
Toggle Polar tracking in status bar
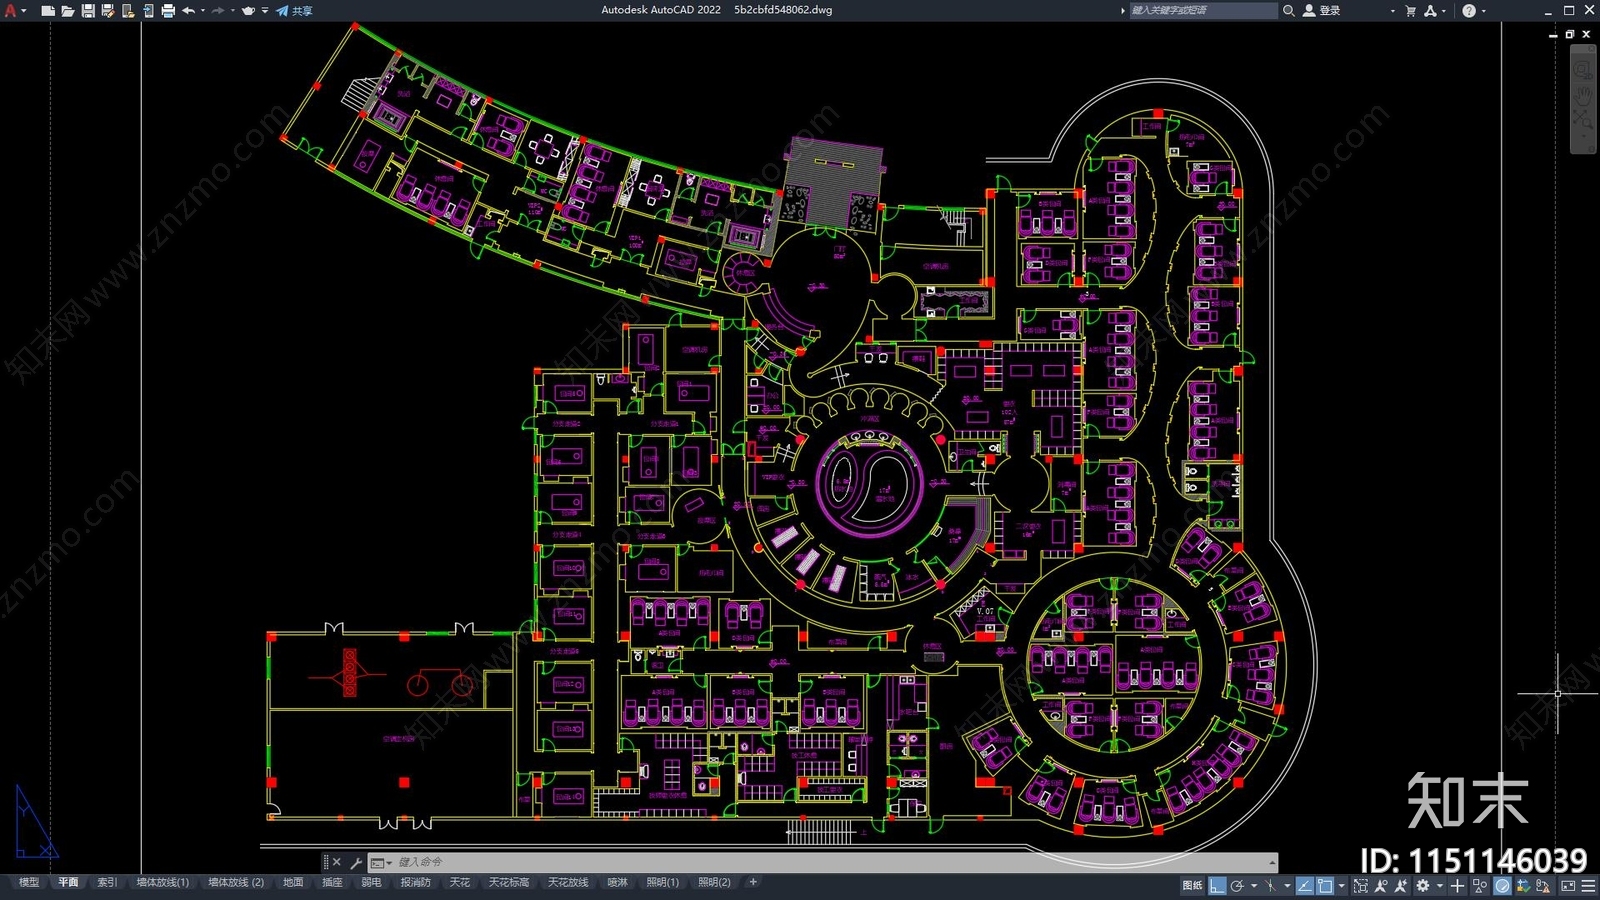[1237, 885]
